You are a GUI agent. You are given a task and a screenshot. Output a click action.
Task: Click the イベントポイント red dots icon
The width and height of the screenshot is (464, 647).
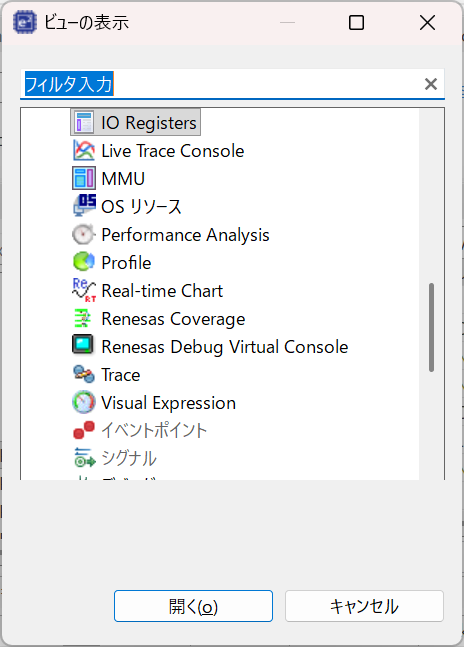tap(84, 430)
